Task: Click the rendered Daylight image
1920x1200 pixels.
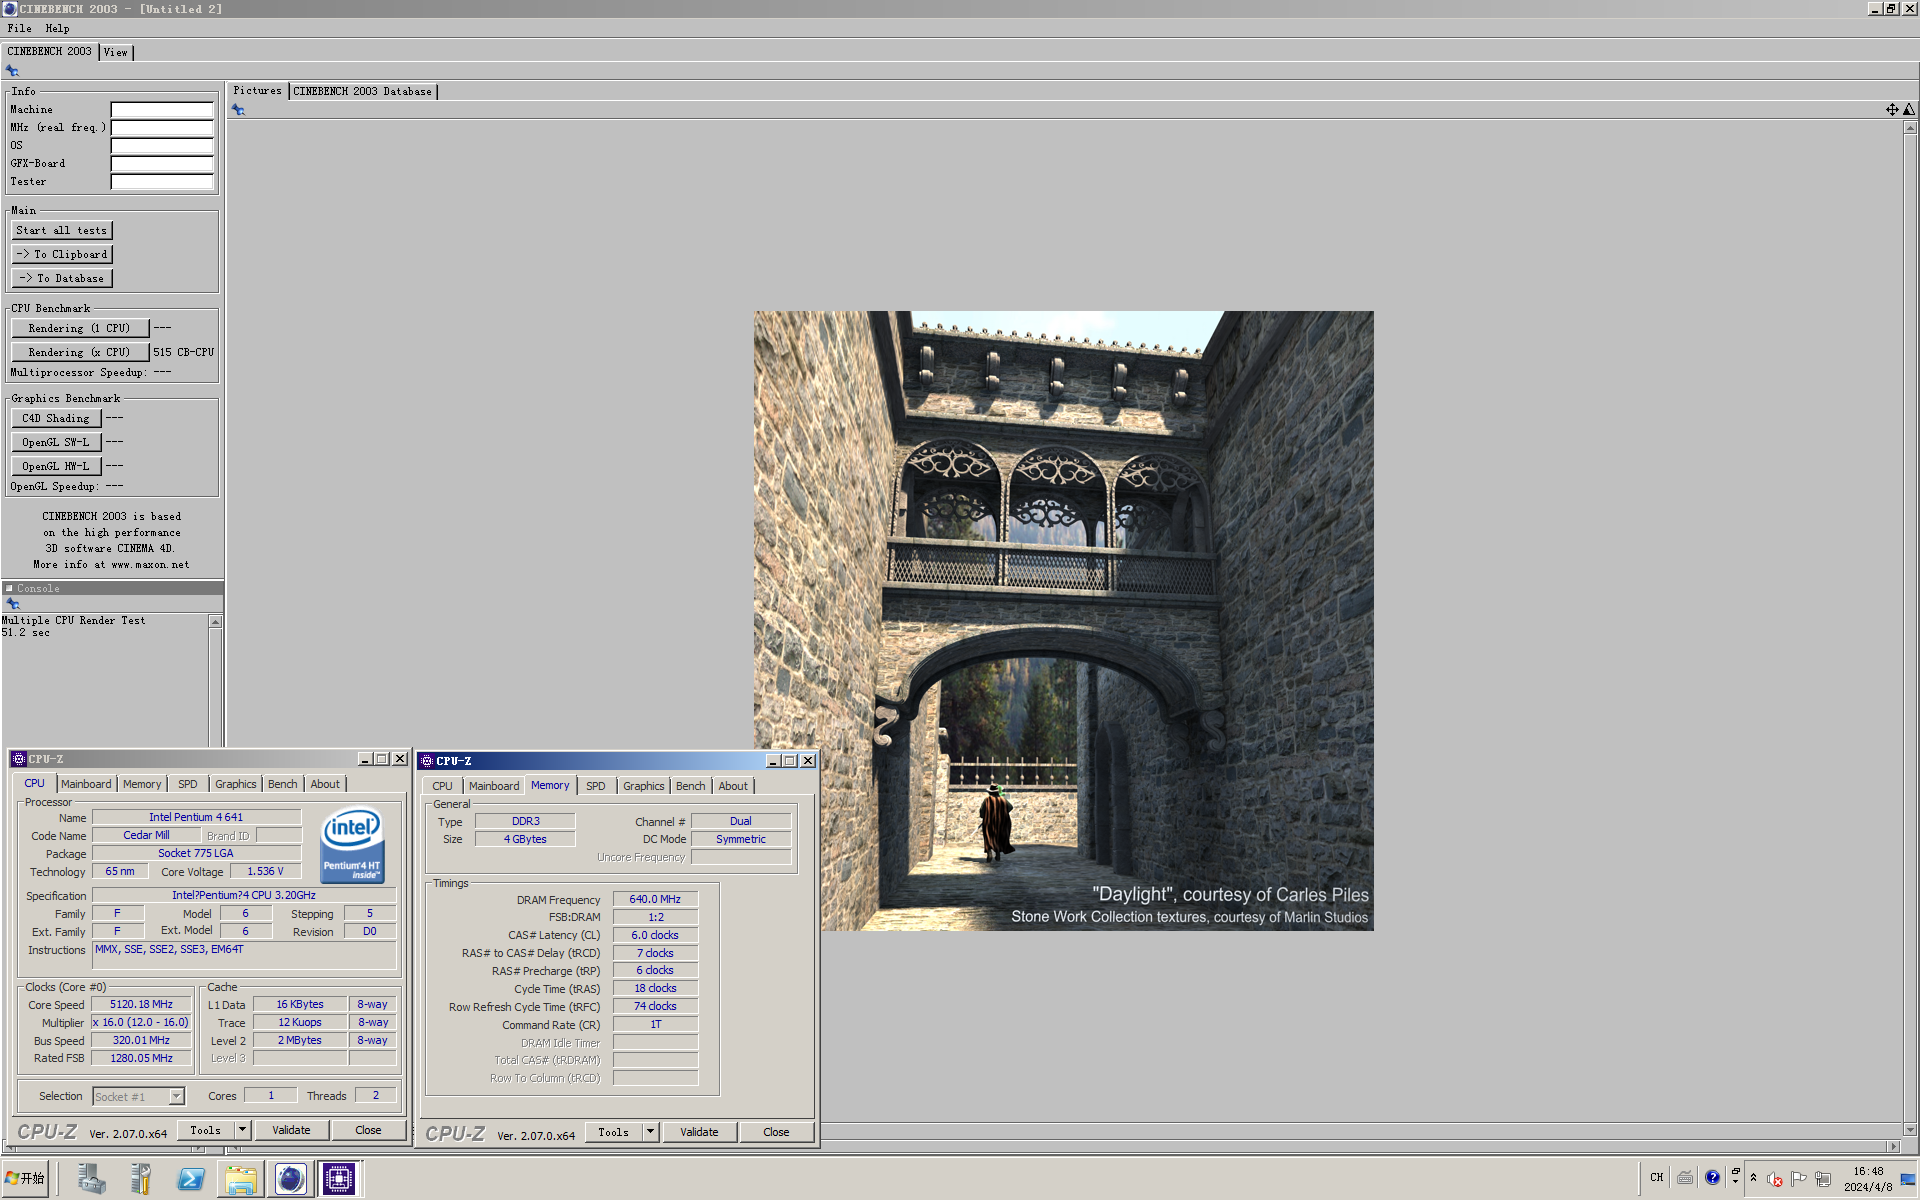Action: coord(1063,621)
